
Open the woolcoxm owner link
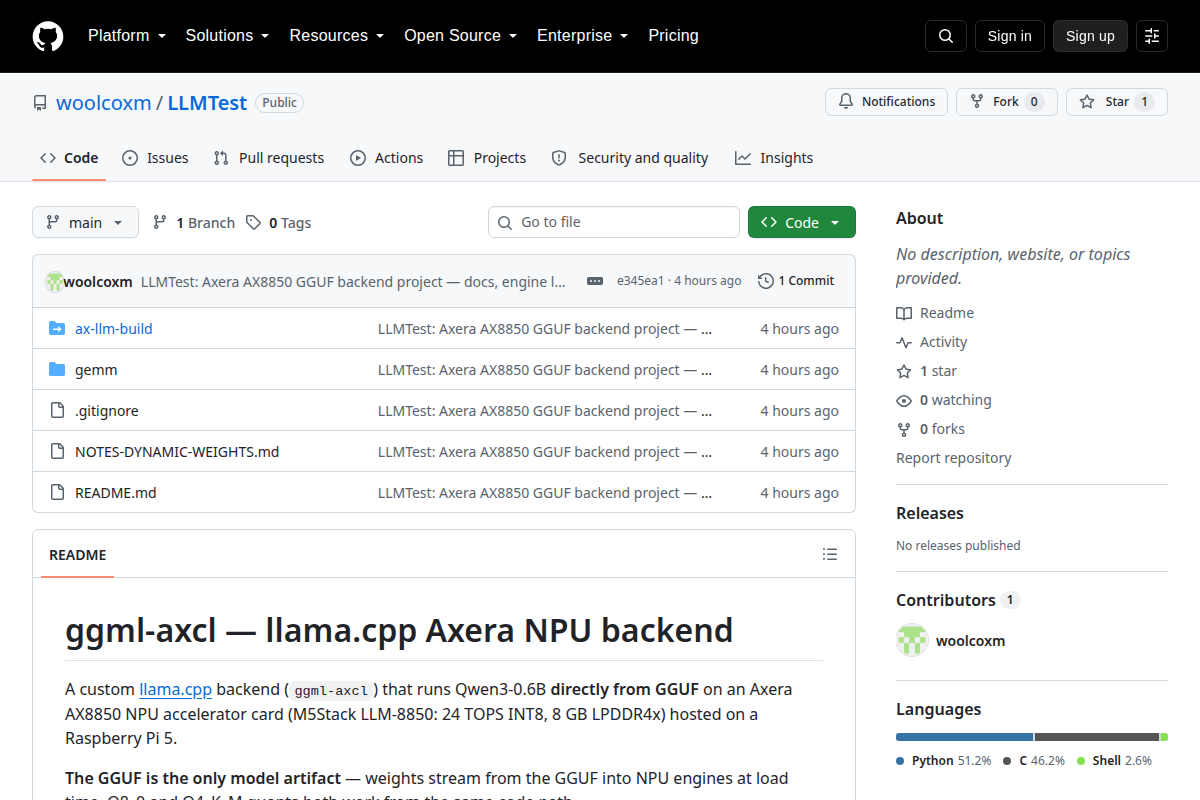[104, 102]
